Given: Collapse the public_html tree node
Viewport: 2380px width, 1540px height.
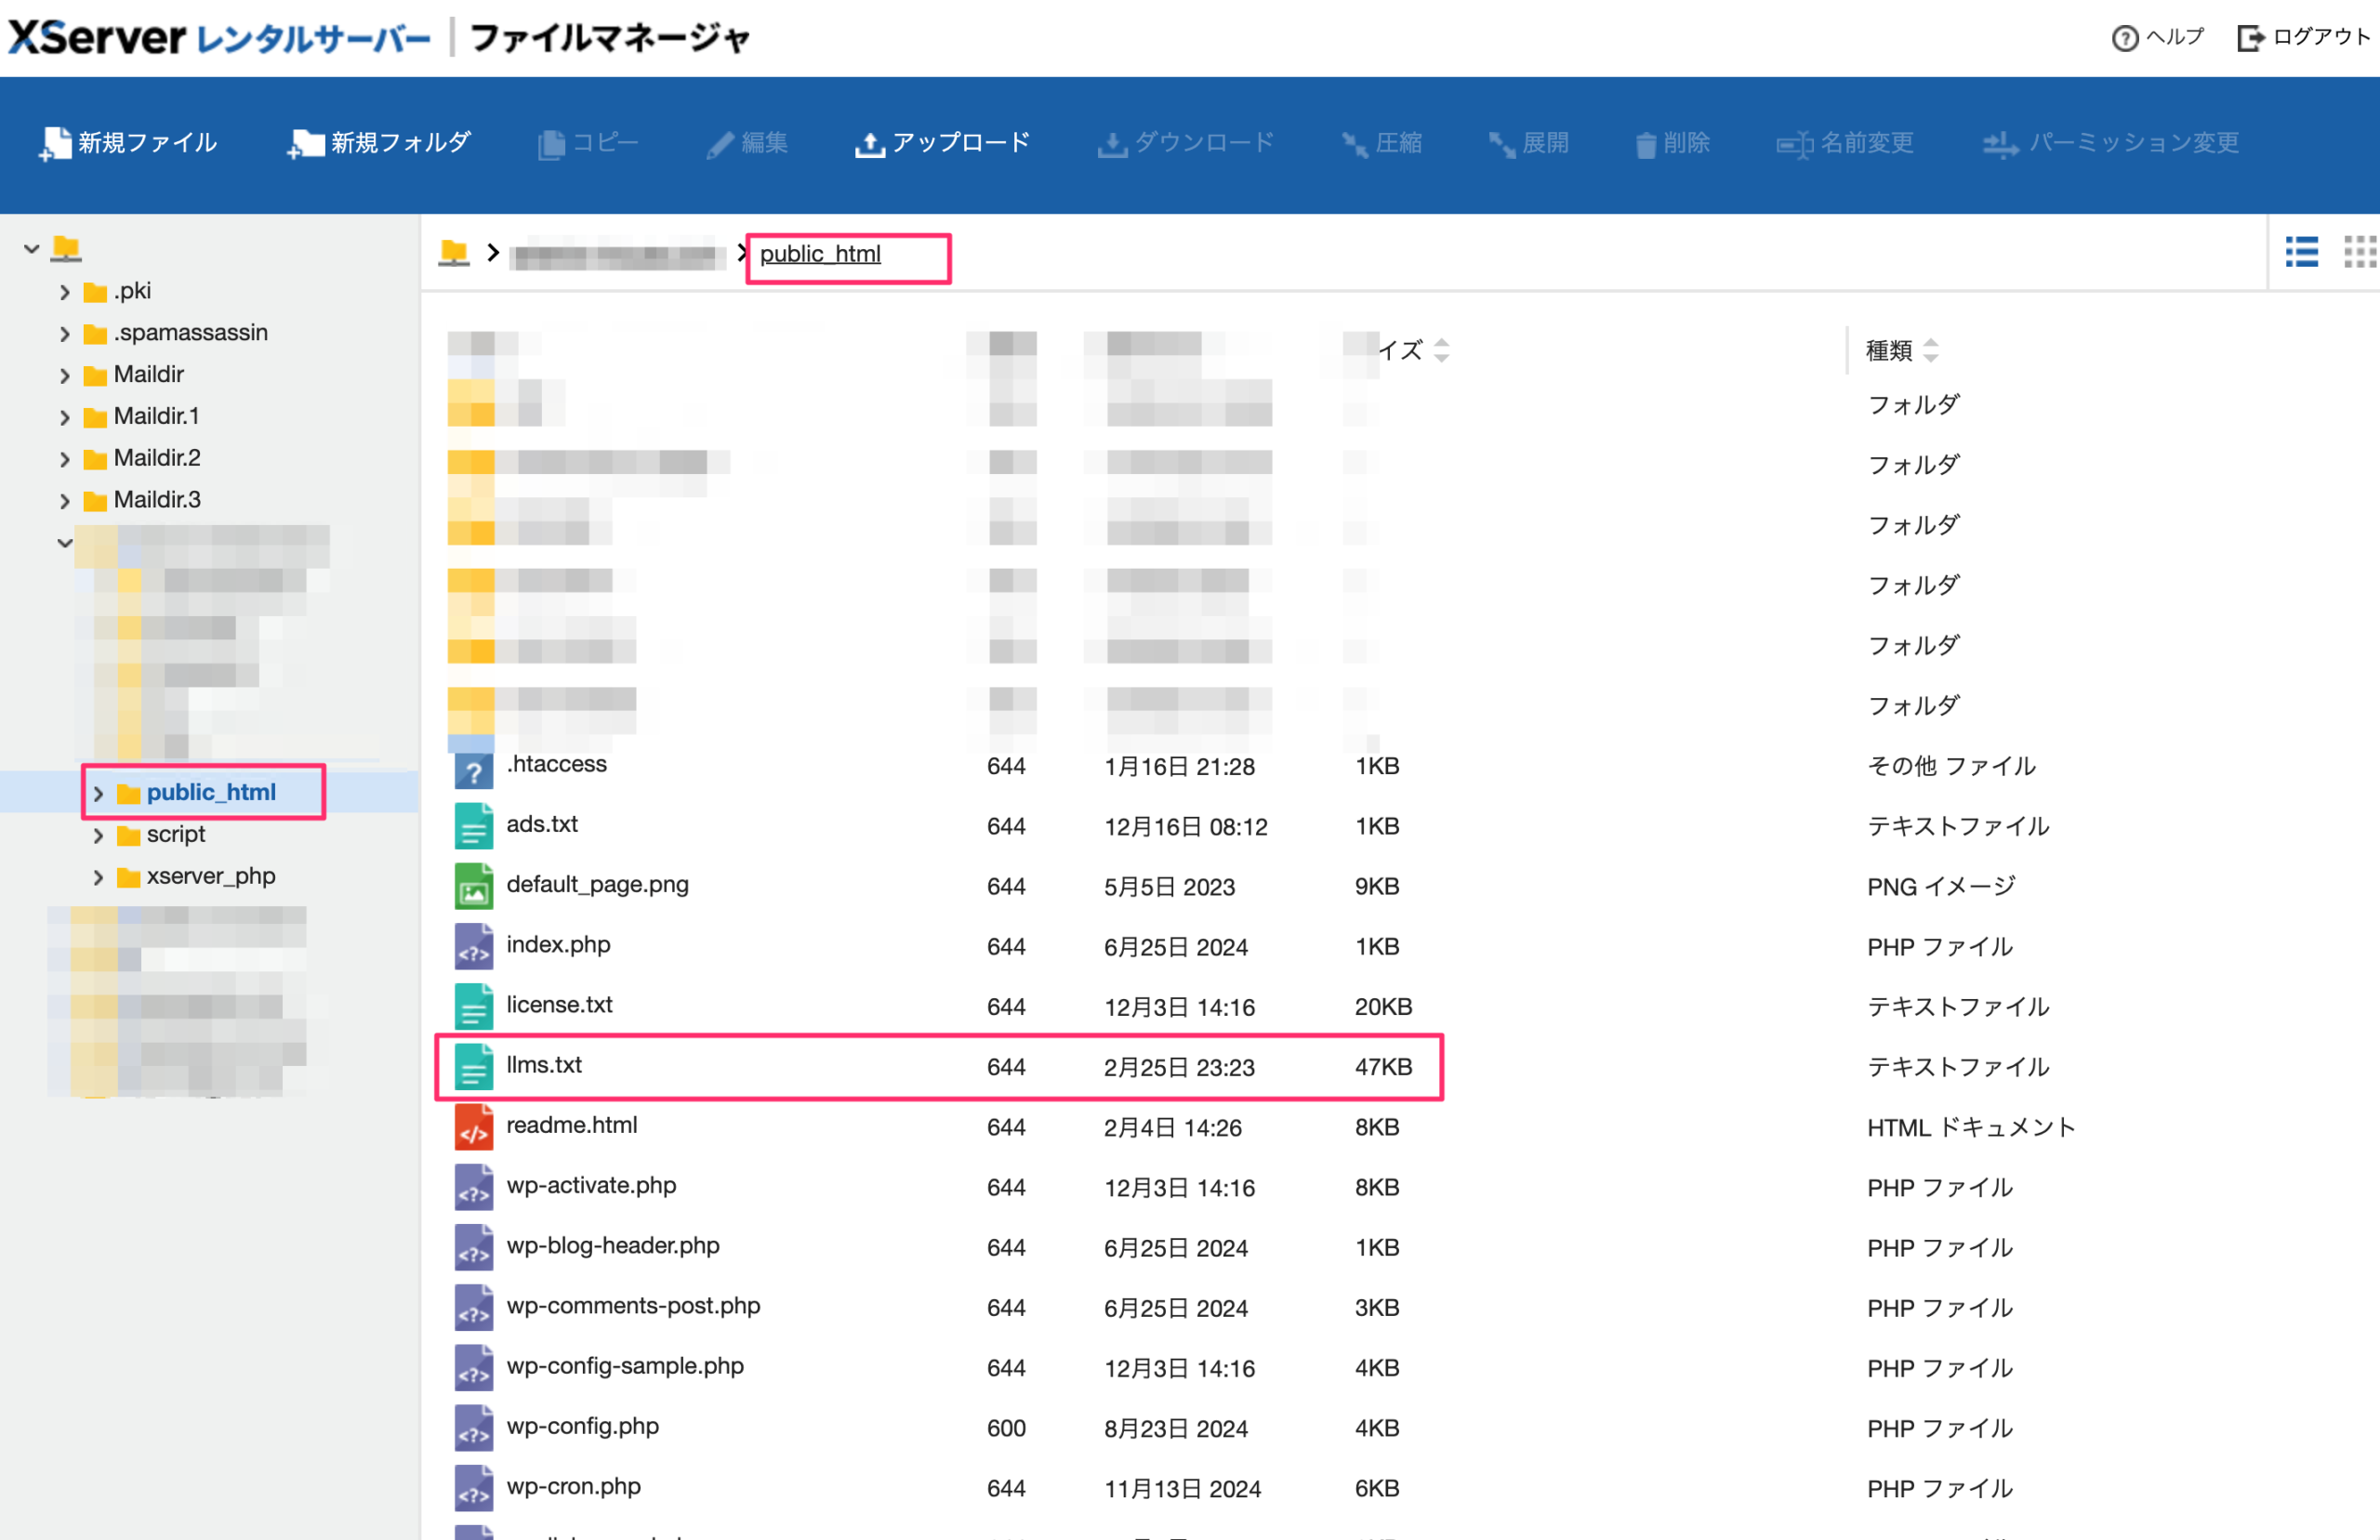Looking at the screenshot, I should (98, 792).
